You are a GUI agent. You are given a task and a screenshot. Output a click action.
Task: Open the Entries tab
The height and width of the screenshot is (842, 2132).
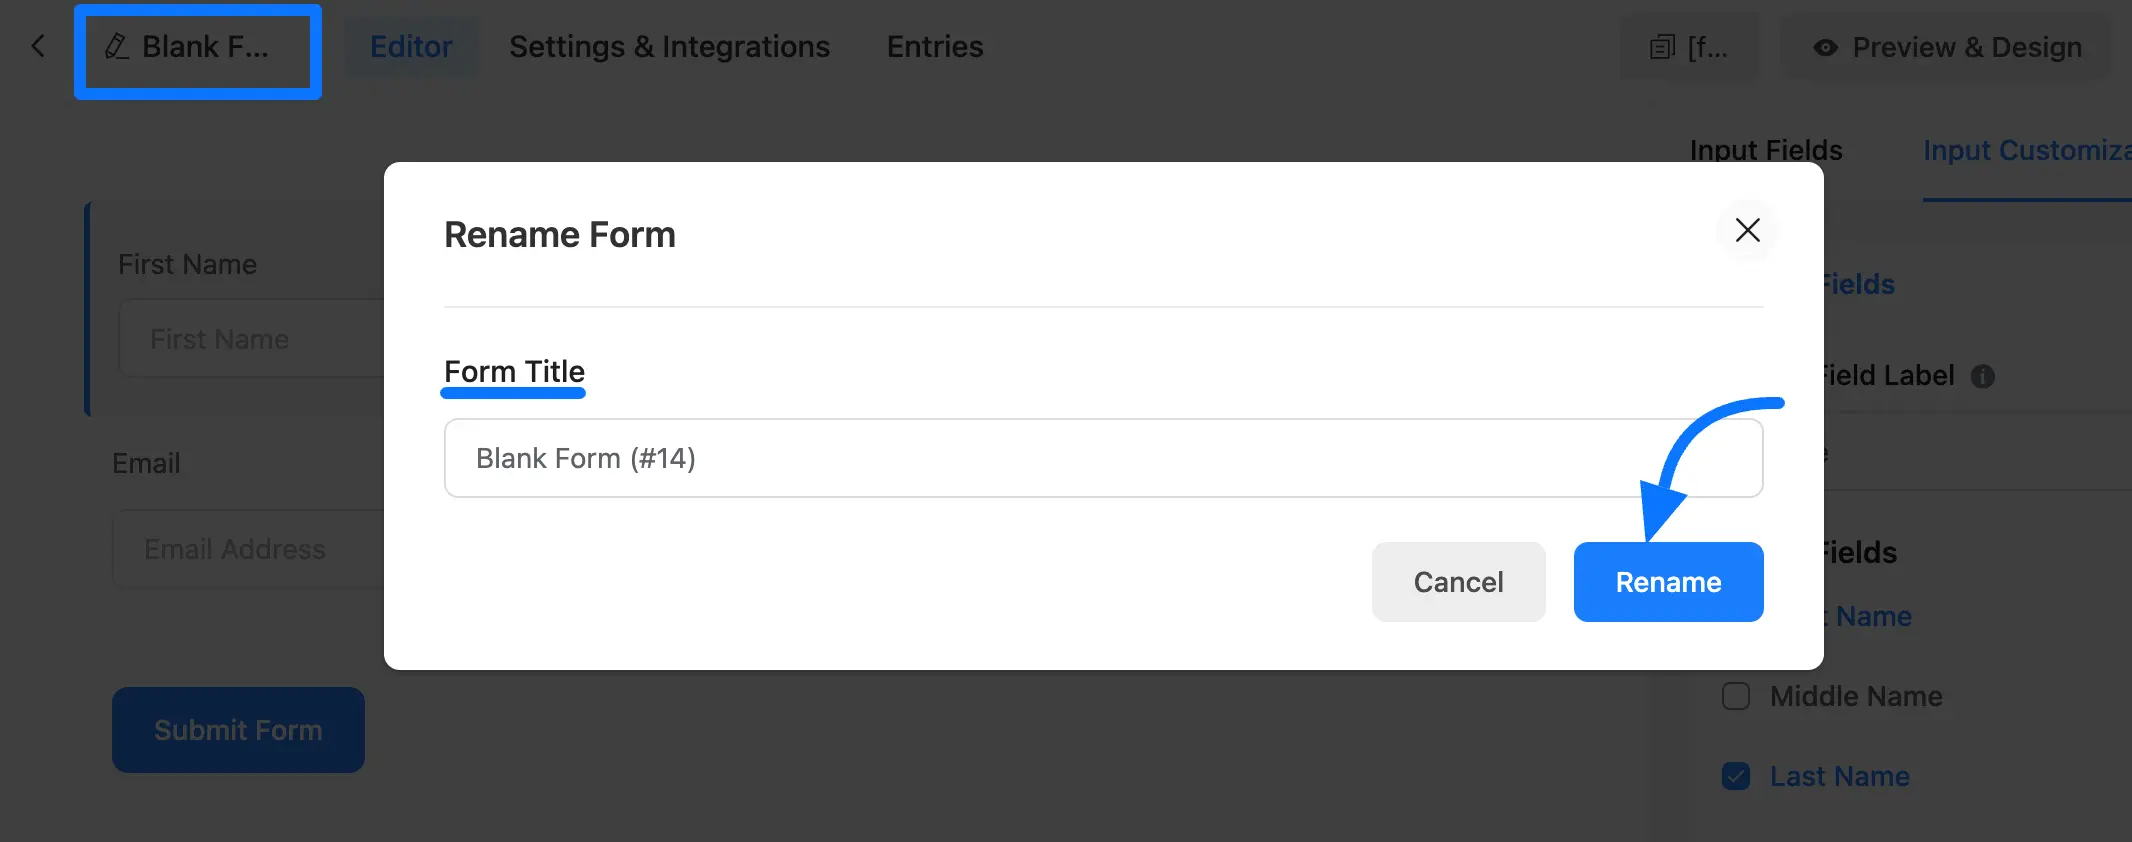933,46
